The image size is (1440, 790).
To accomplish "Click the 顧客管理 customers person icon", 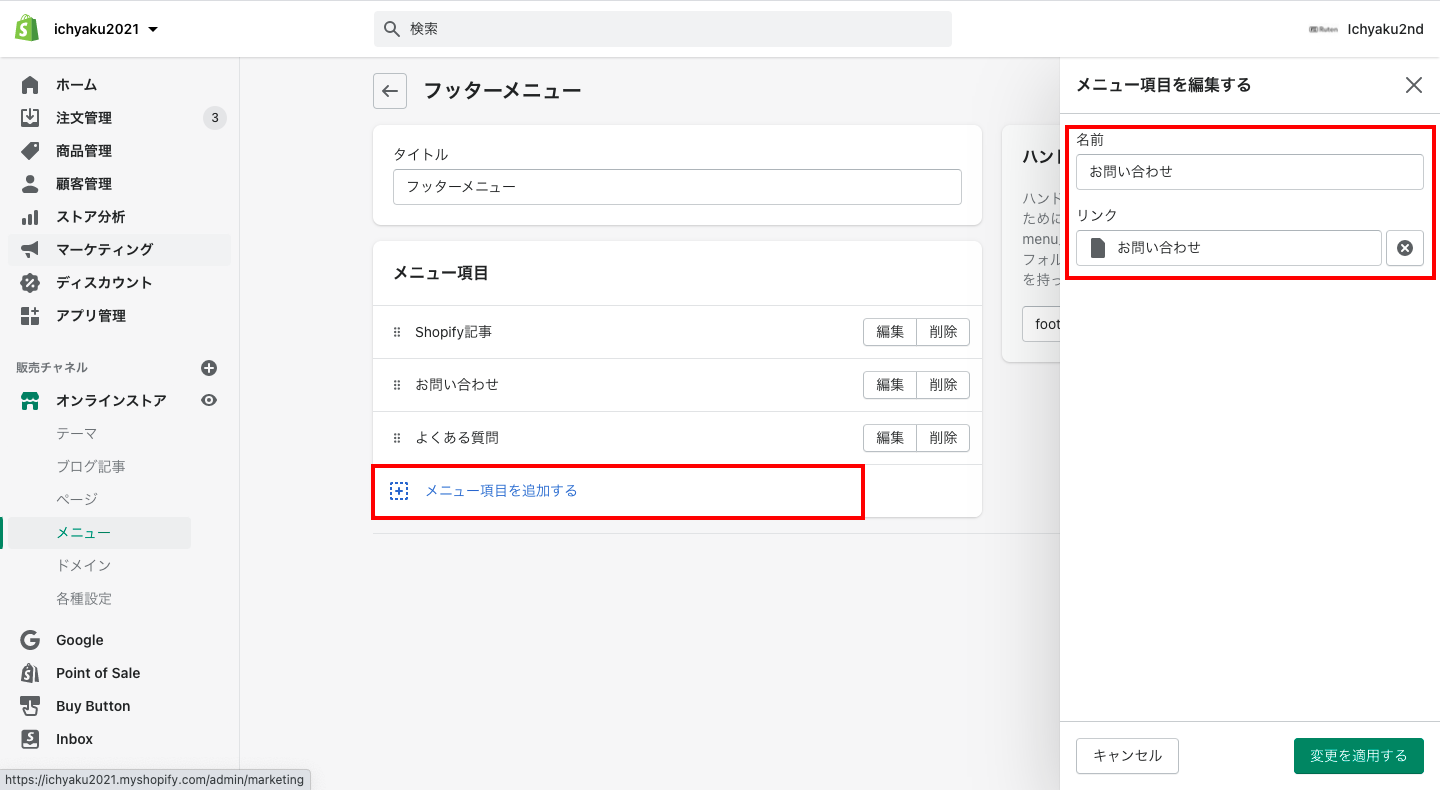I will pos(30,184).
